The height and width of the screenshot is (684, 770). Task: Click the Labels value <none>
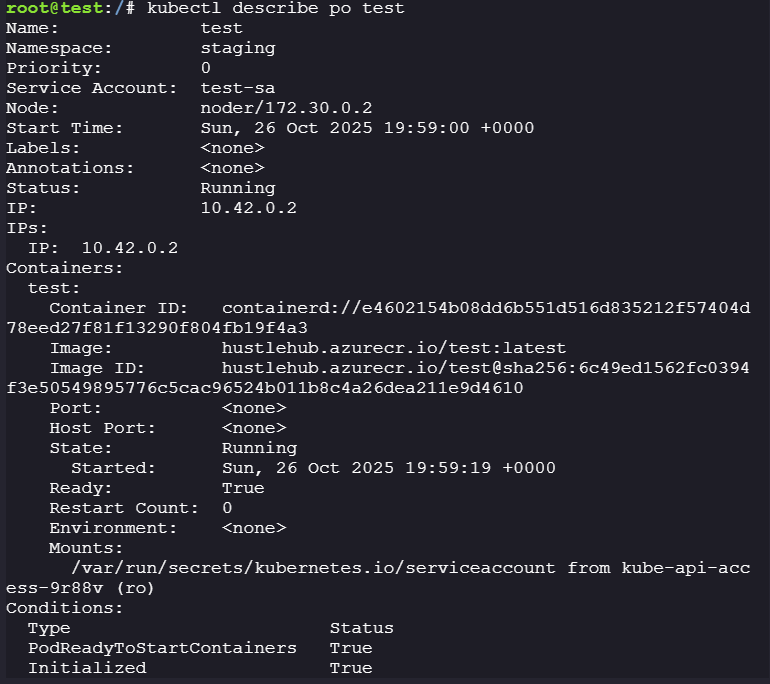232,148
